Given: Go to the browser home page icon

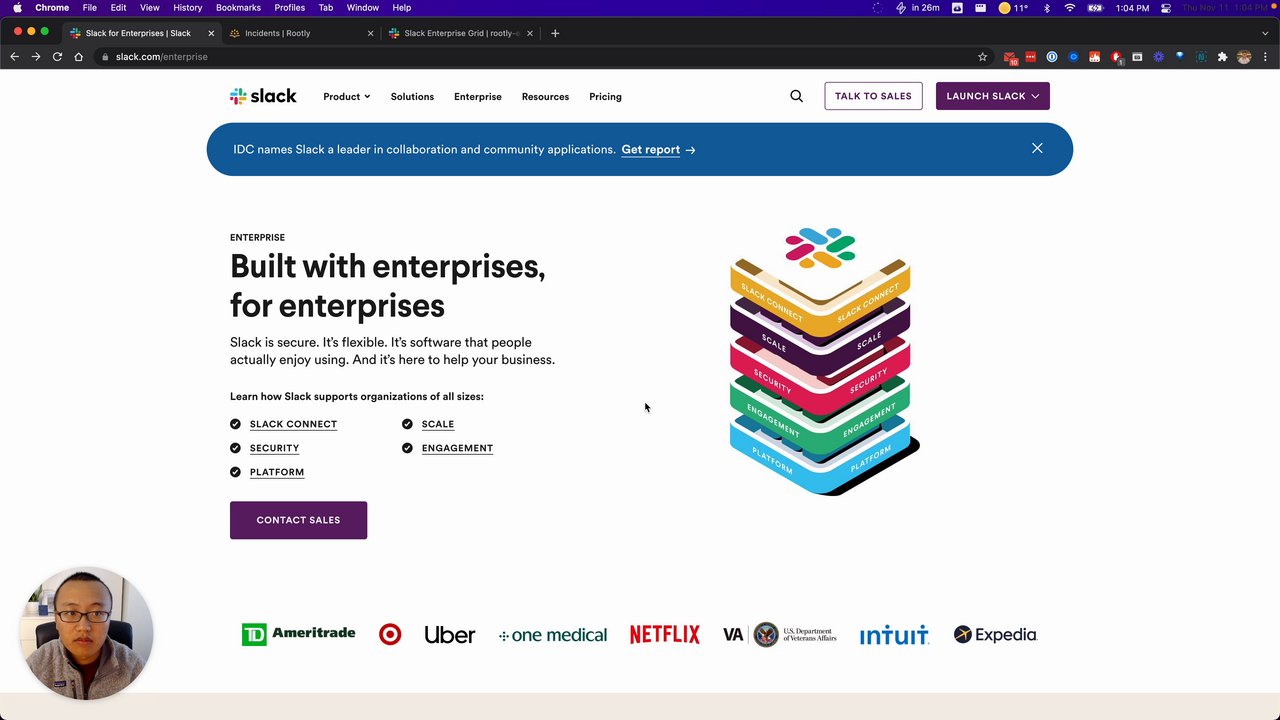Looking at the screenshot, I should pos(79,57).
